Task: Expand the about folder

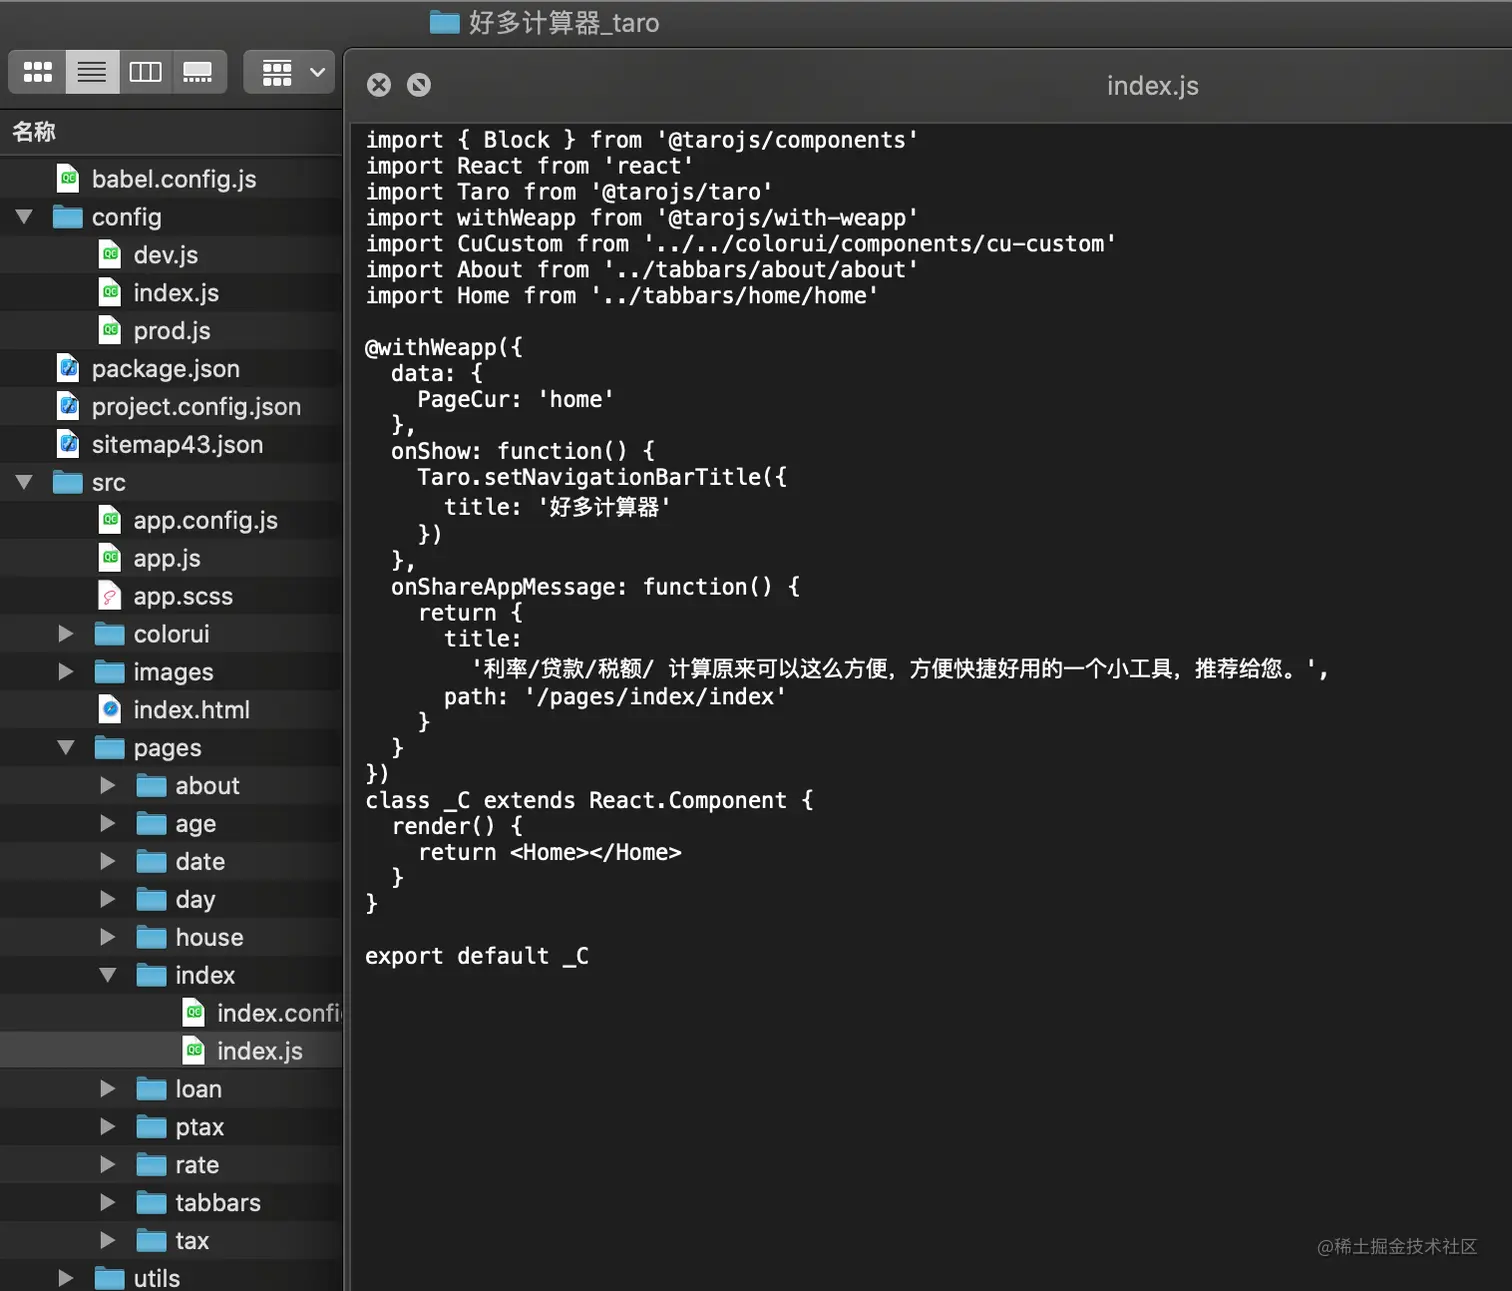Action: [108, 786]
